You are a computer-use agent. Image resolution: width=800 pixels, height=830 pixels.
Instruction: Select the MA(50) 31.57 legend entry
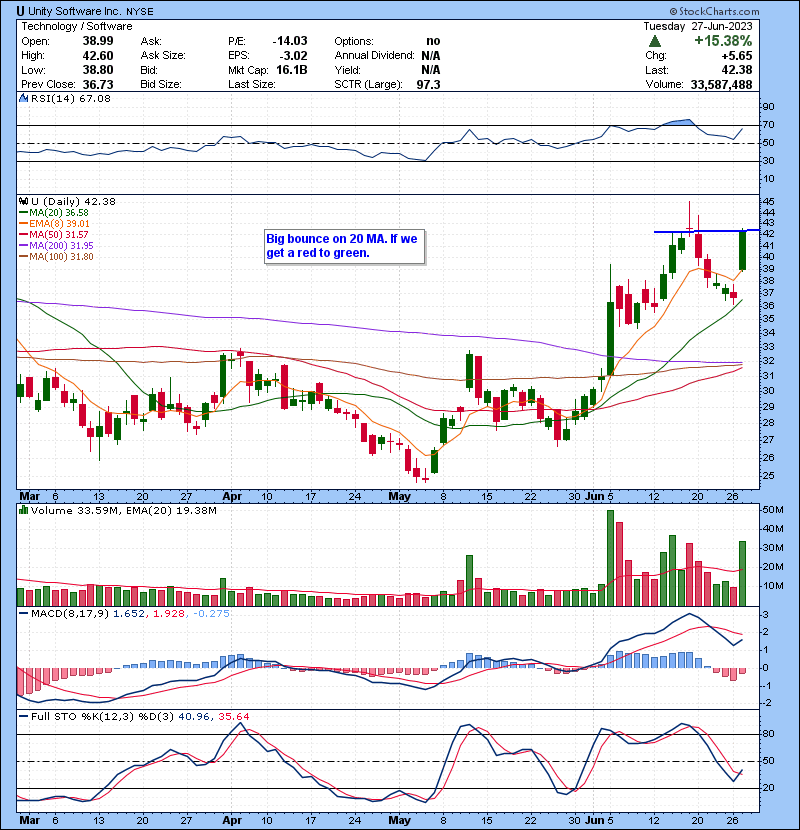pyautogui.click(x=54, y=234)
